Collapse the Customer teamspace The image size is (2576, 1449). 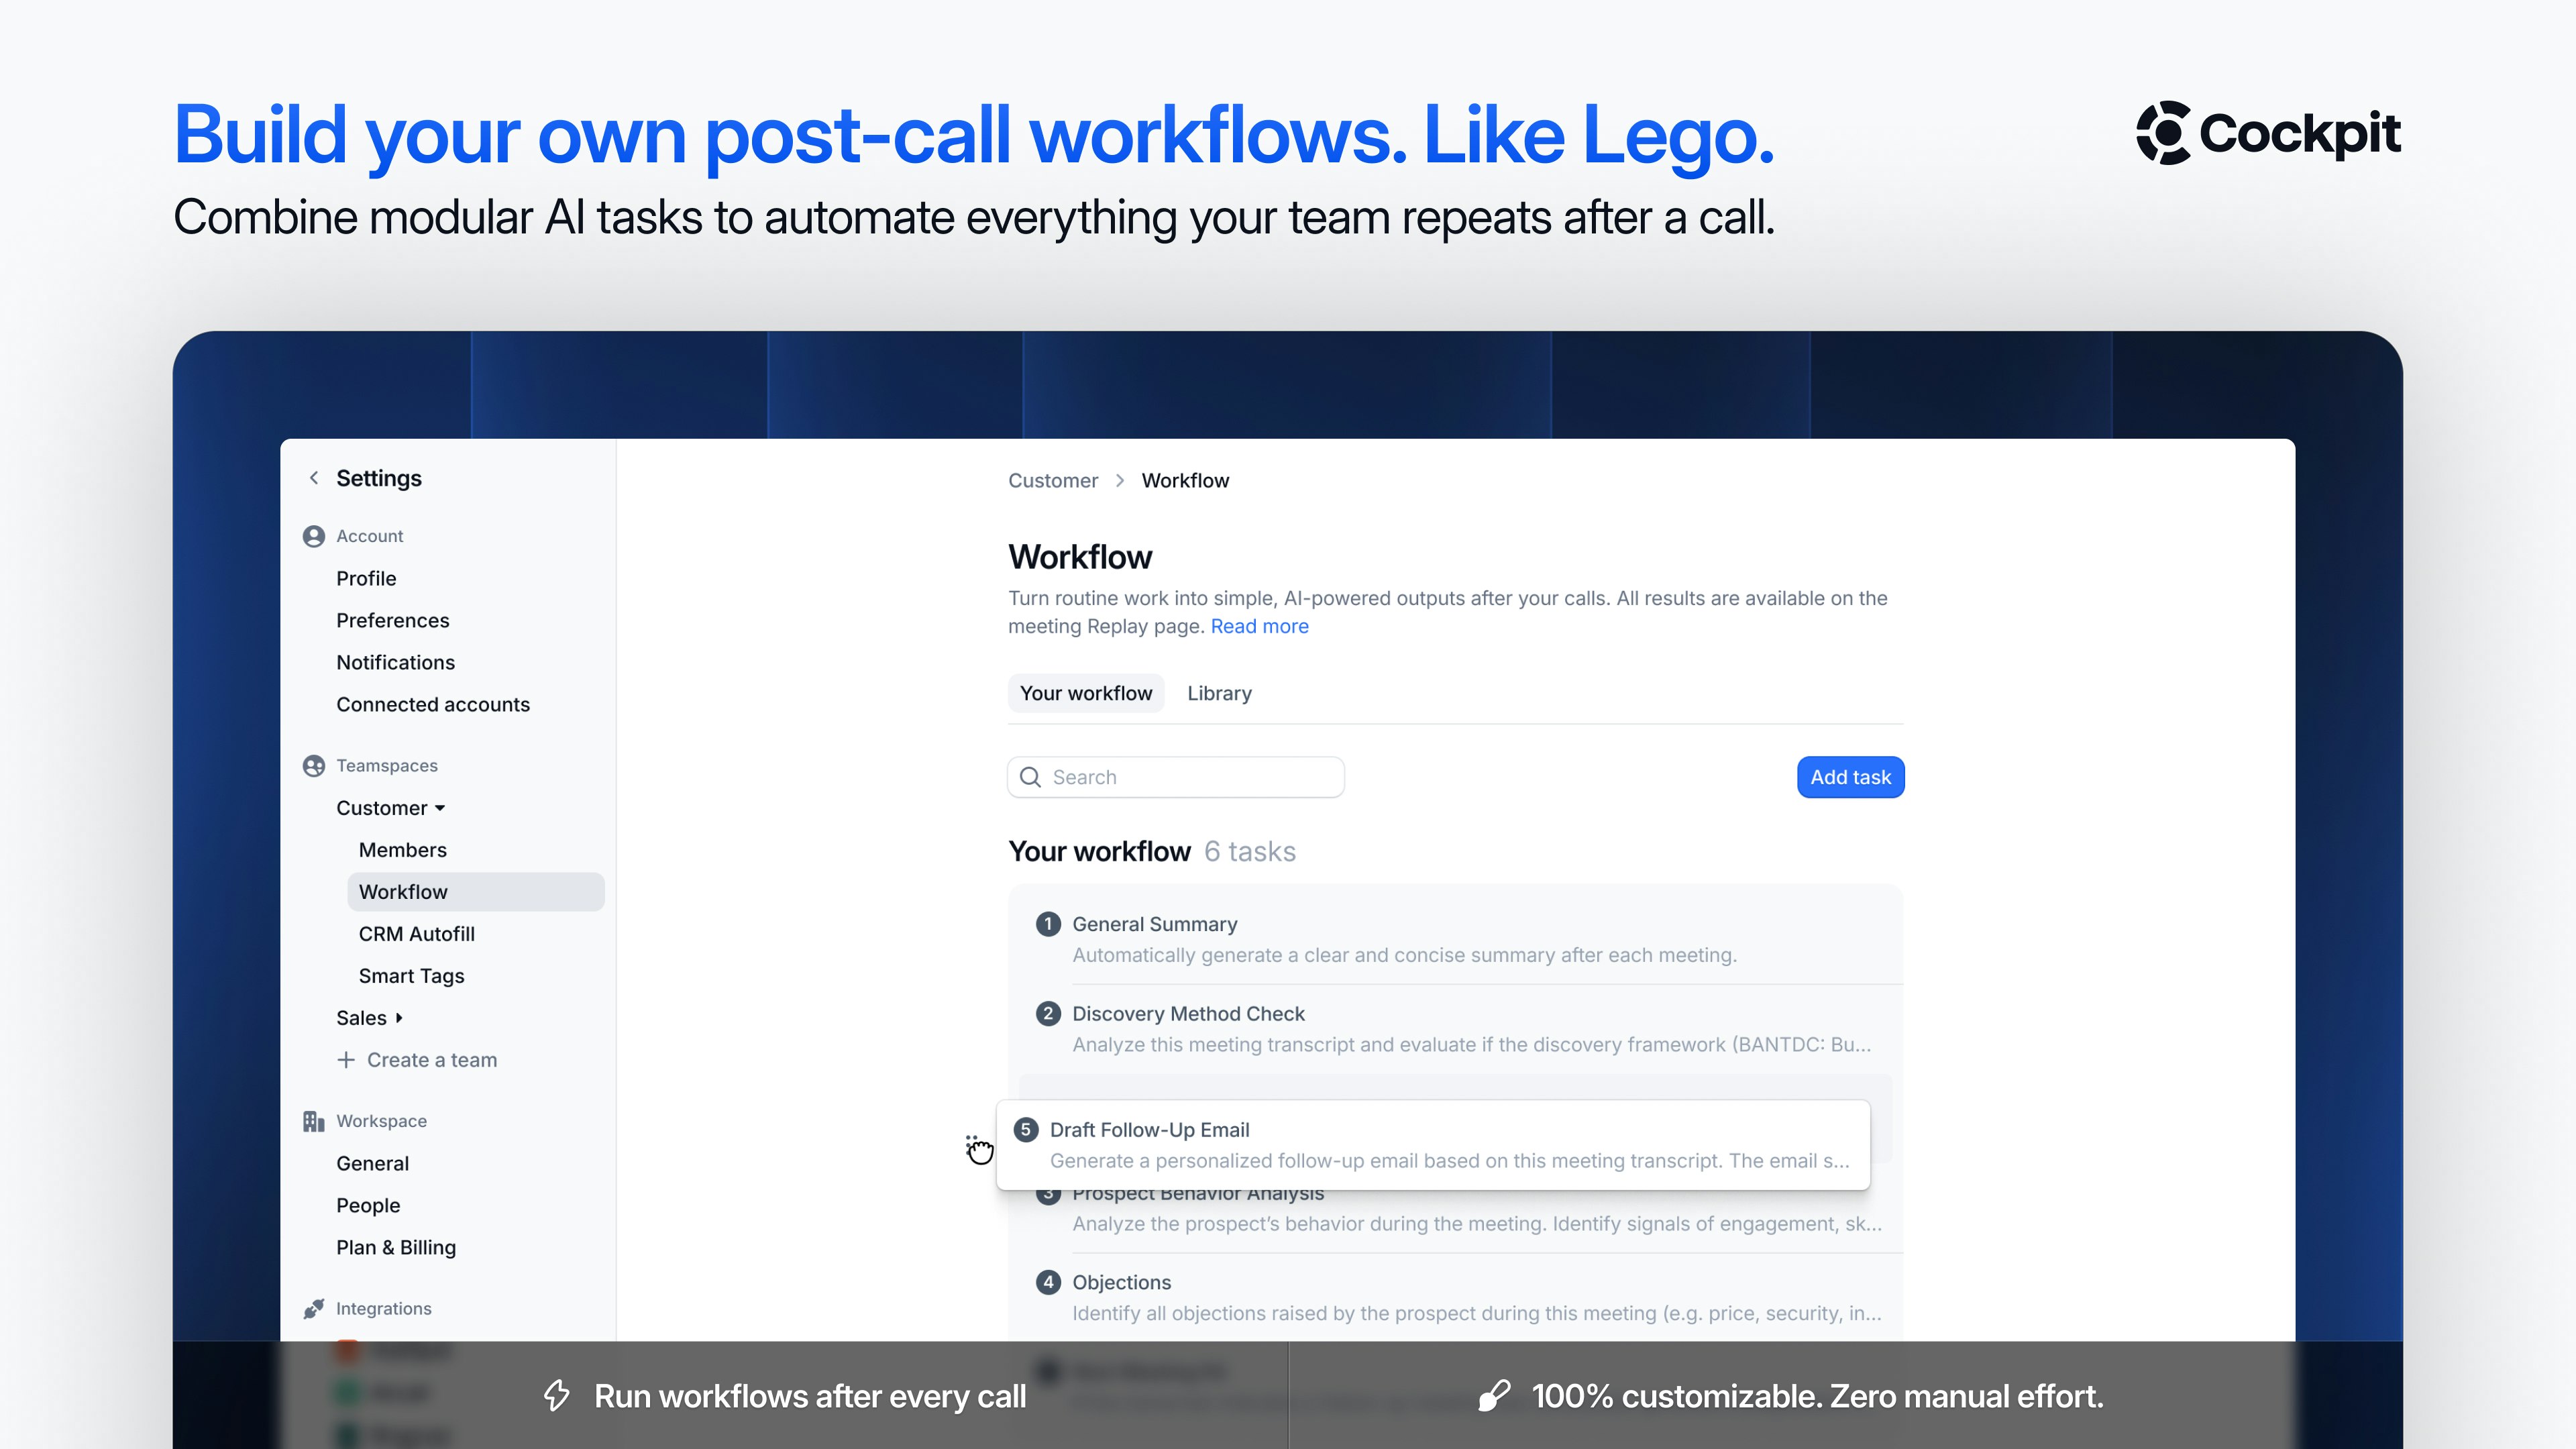pyautogui.click(x=440, y=808)
